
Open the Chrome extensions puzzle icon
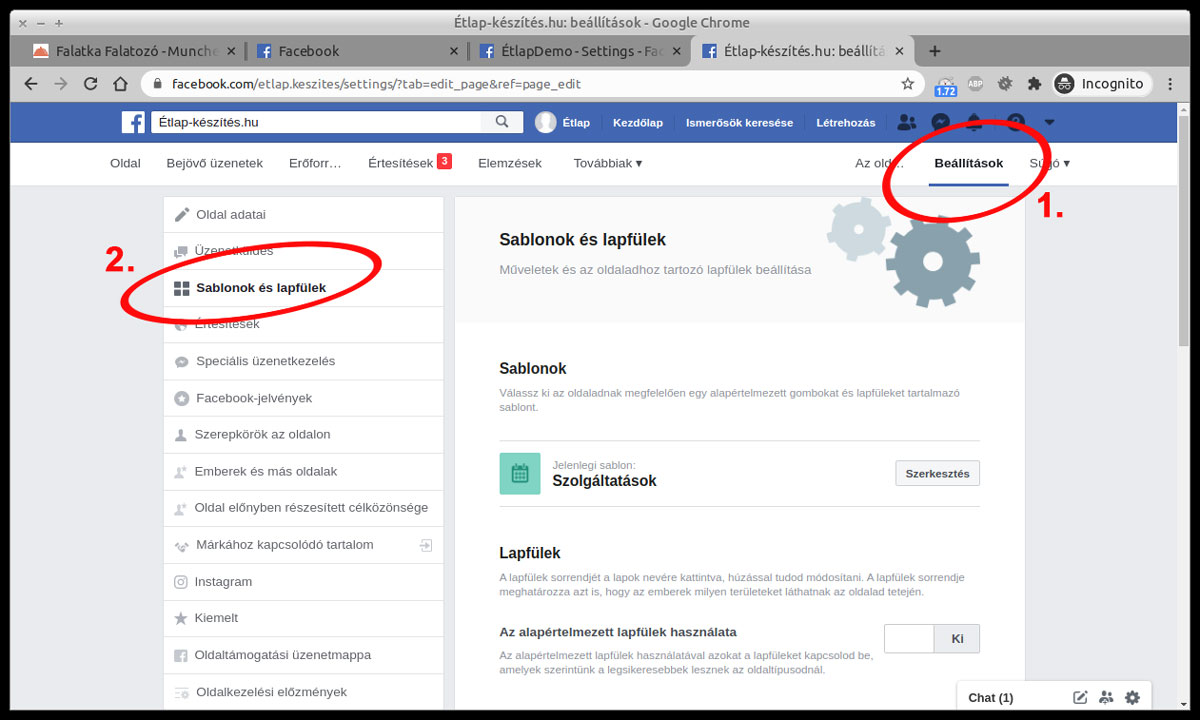click(x=1034, y=84)
